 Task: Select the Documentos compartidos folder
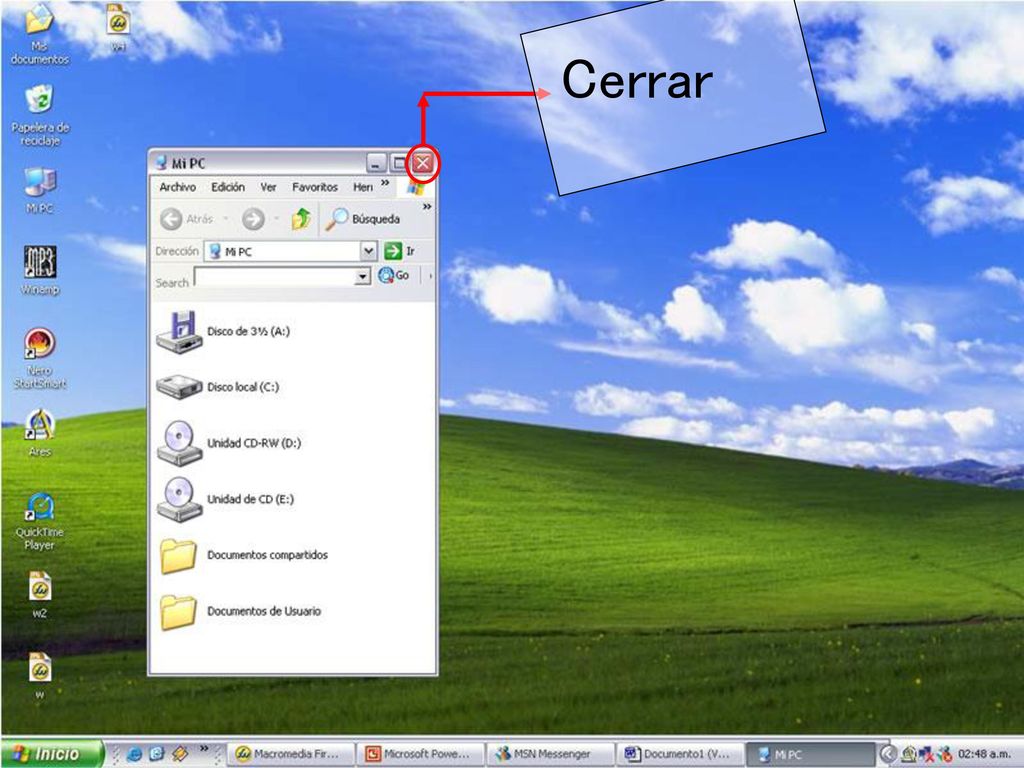click(244, 555)
